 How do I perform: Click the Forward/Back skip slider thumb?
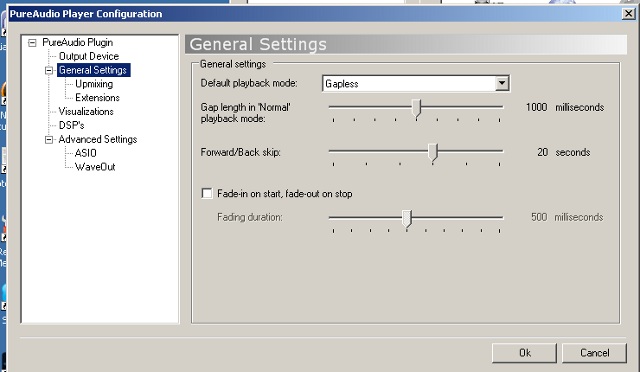[x=433, y=152]
